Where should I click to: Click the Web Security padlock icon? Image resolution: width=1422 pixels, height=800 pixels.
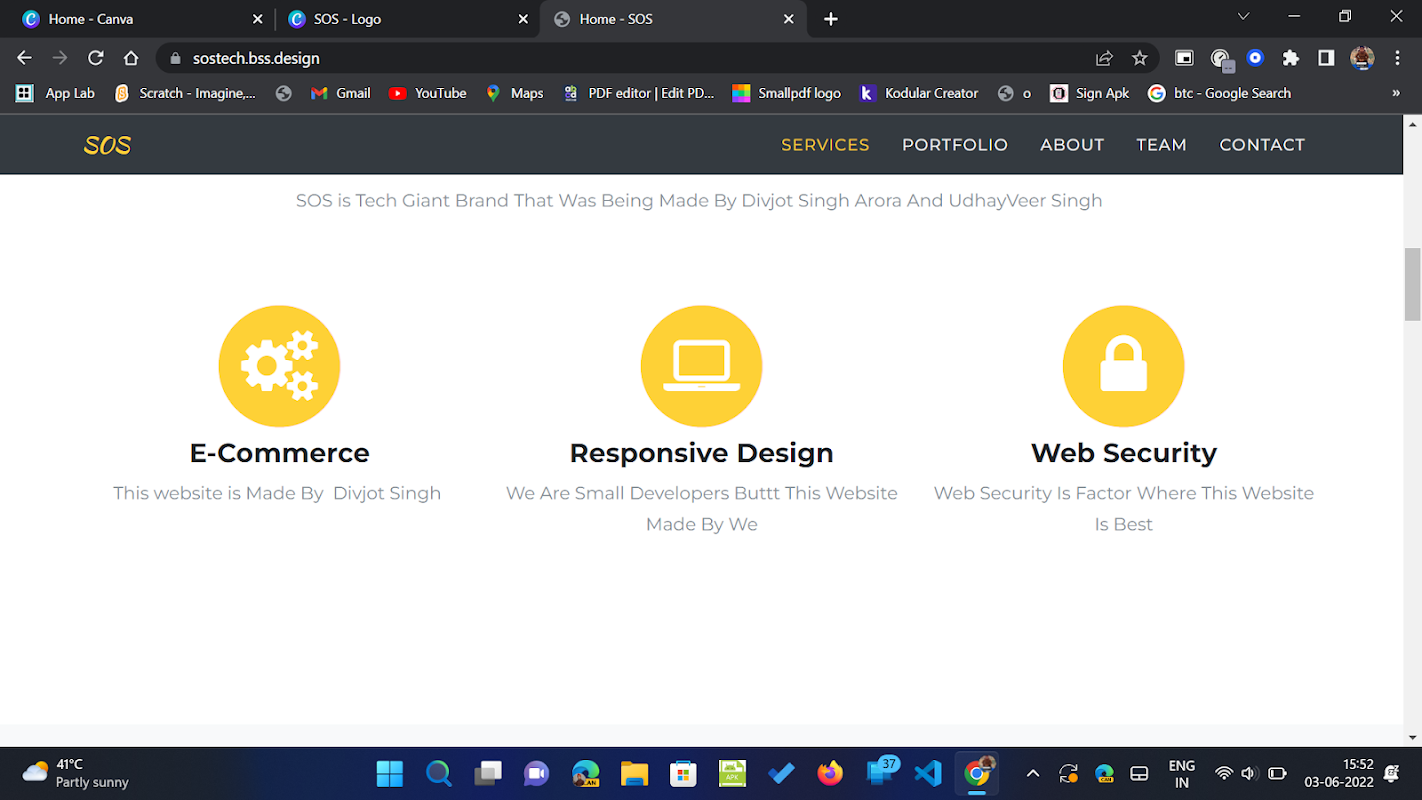tap(1123, 366)
